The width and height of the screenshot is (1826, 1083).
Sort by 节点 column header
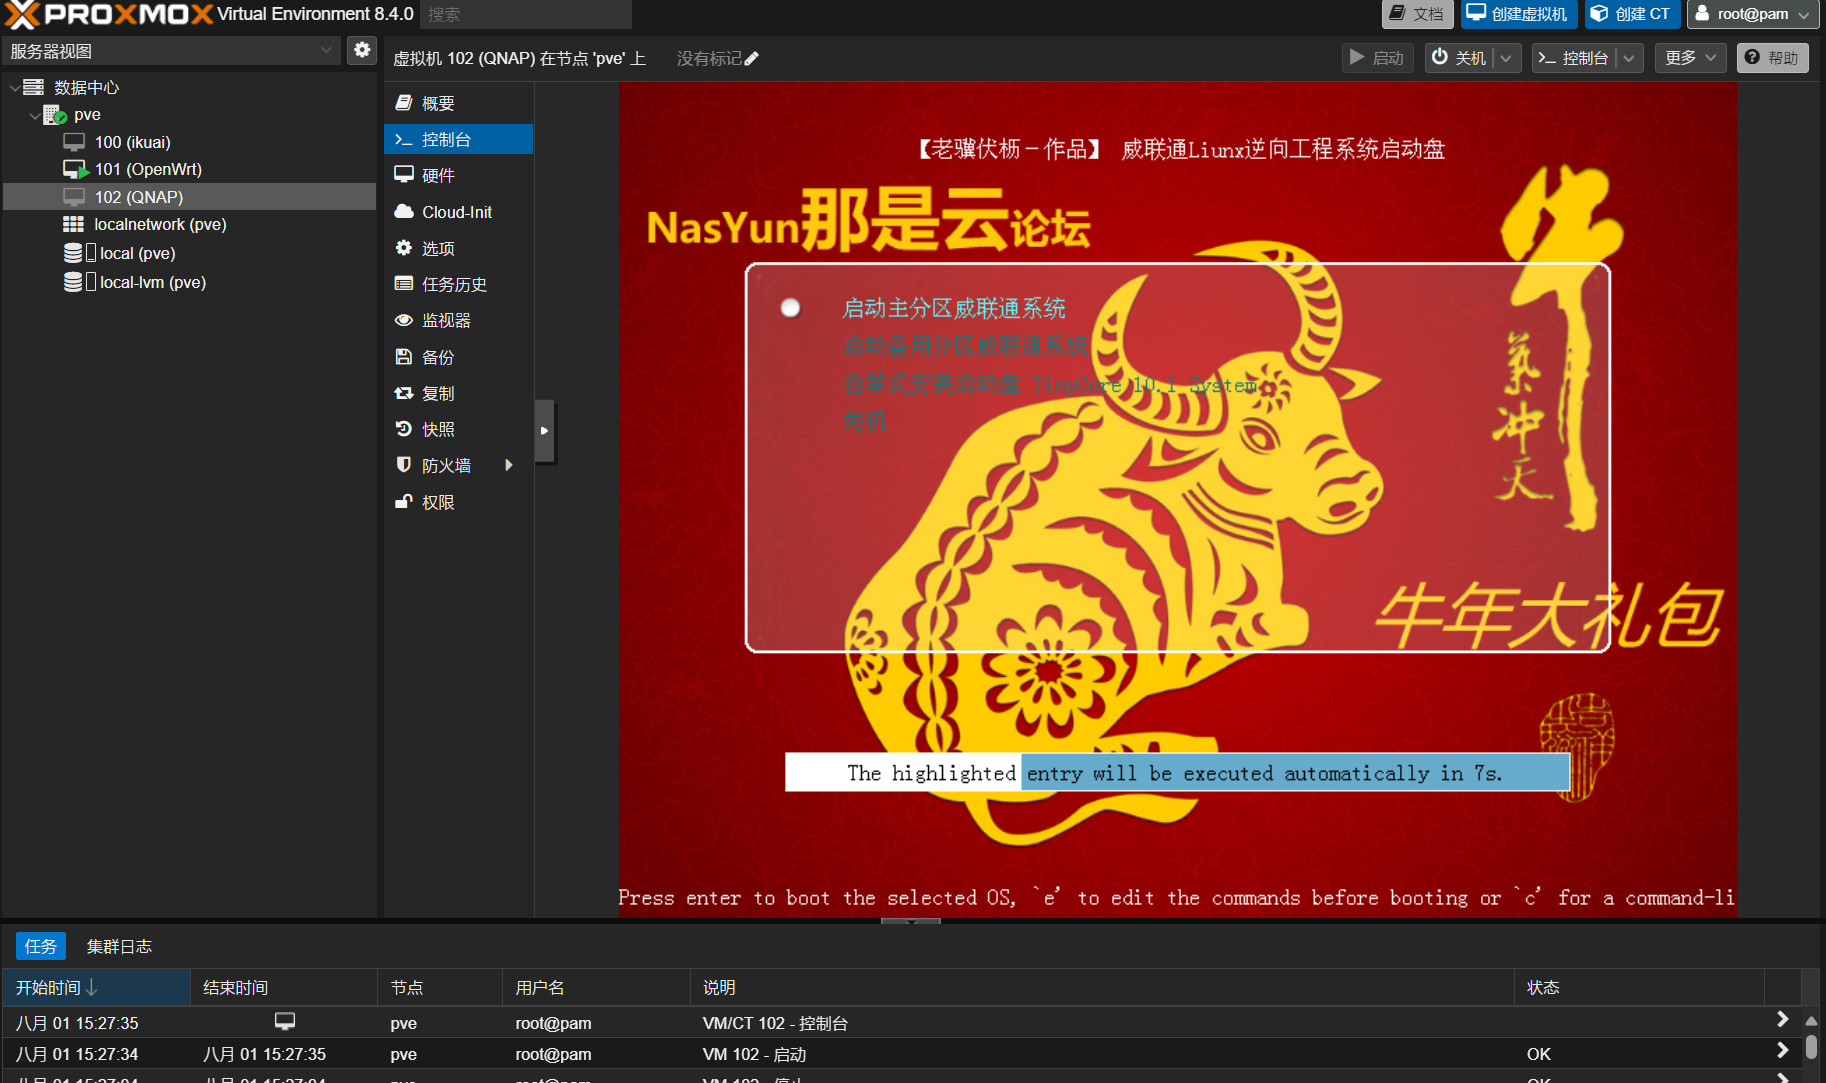point(440,987)
